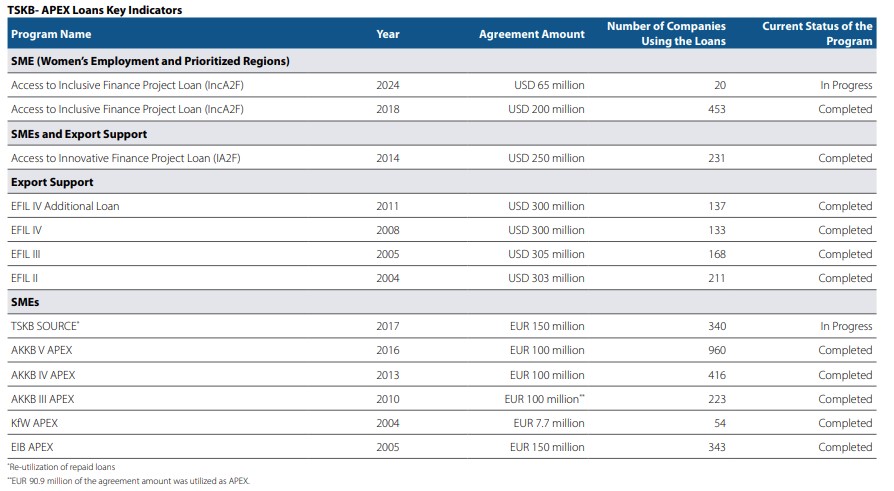Click the USD 65 million agreement amount

[549, 86]
